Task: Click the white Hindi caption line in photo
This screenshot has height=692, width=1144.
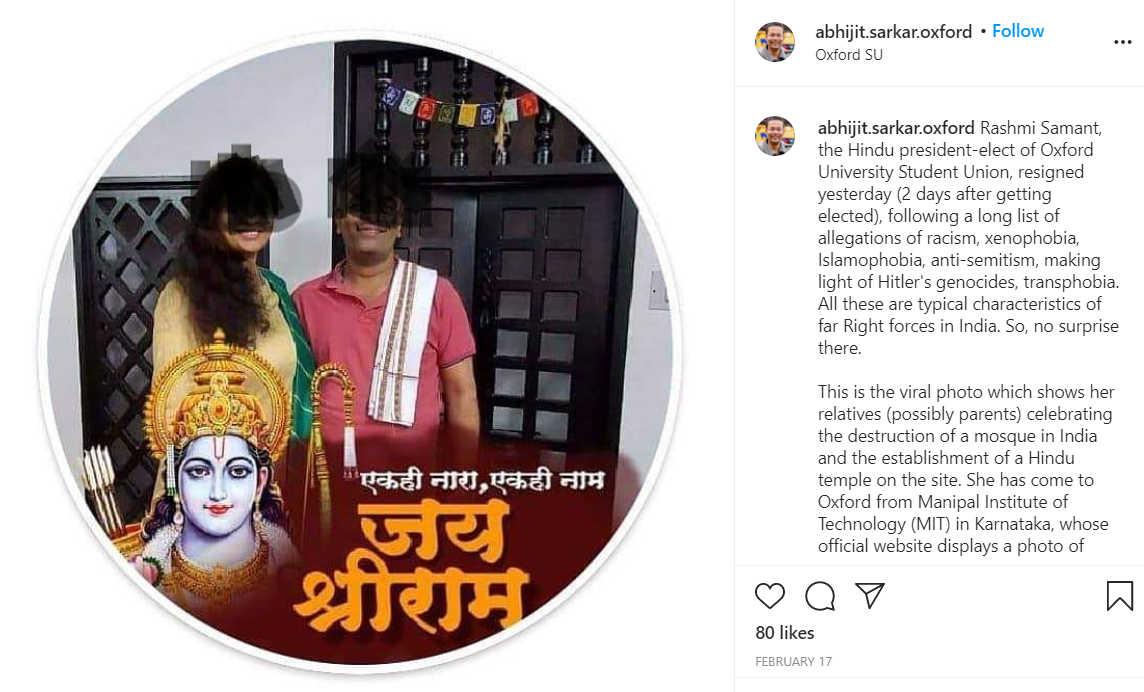Action: click(x=482, y=481)
